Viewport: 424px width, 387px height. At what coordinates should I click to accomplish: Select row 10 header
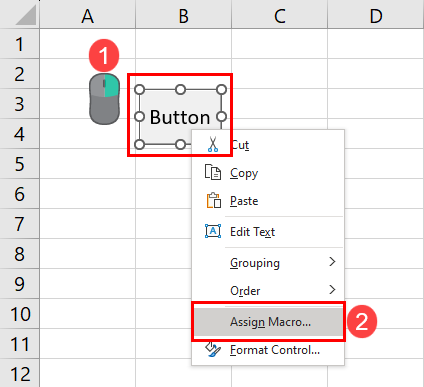pos(19,314)
